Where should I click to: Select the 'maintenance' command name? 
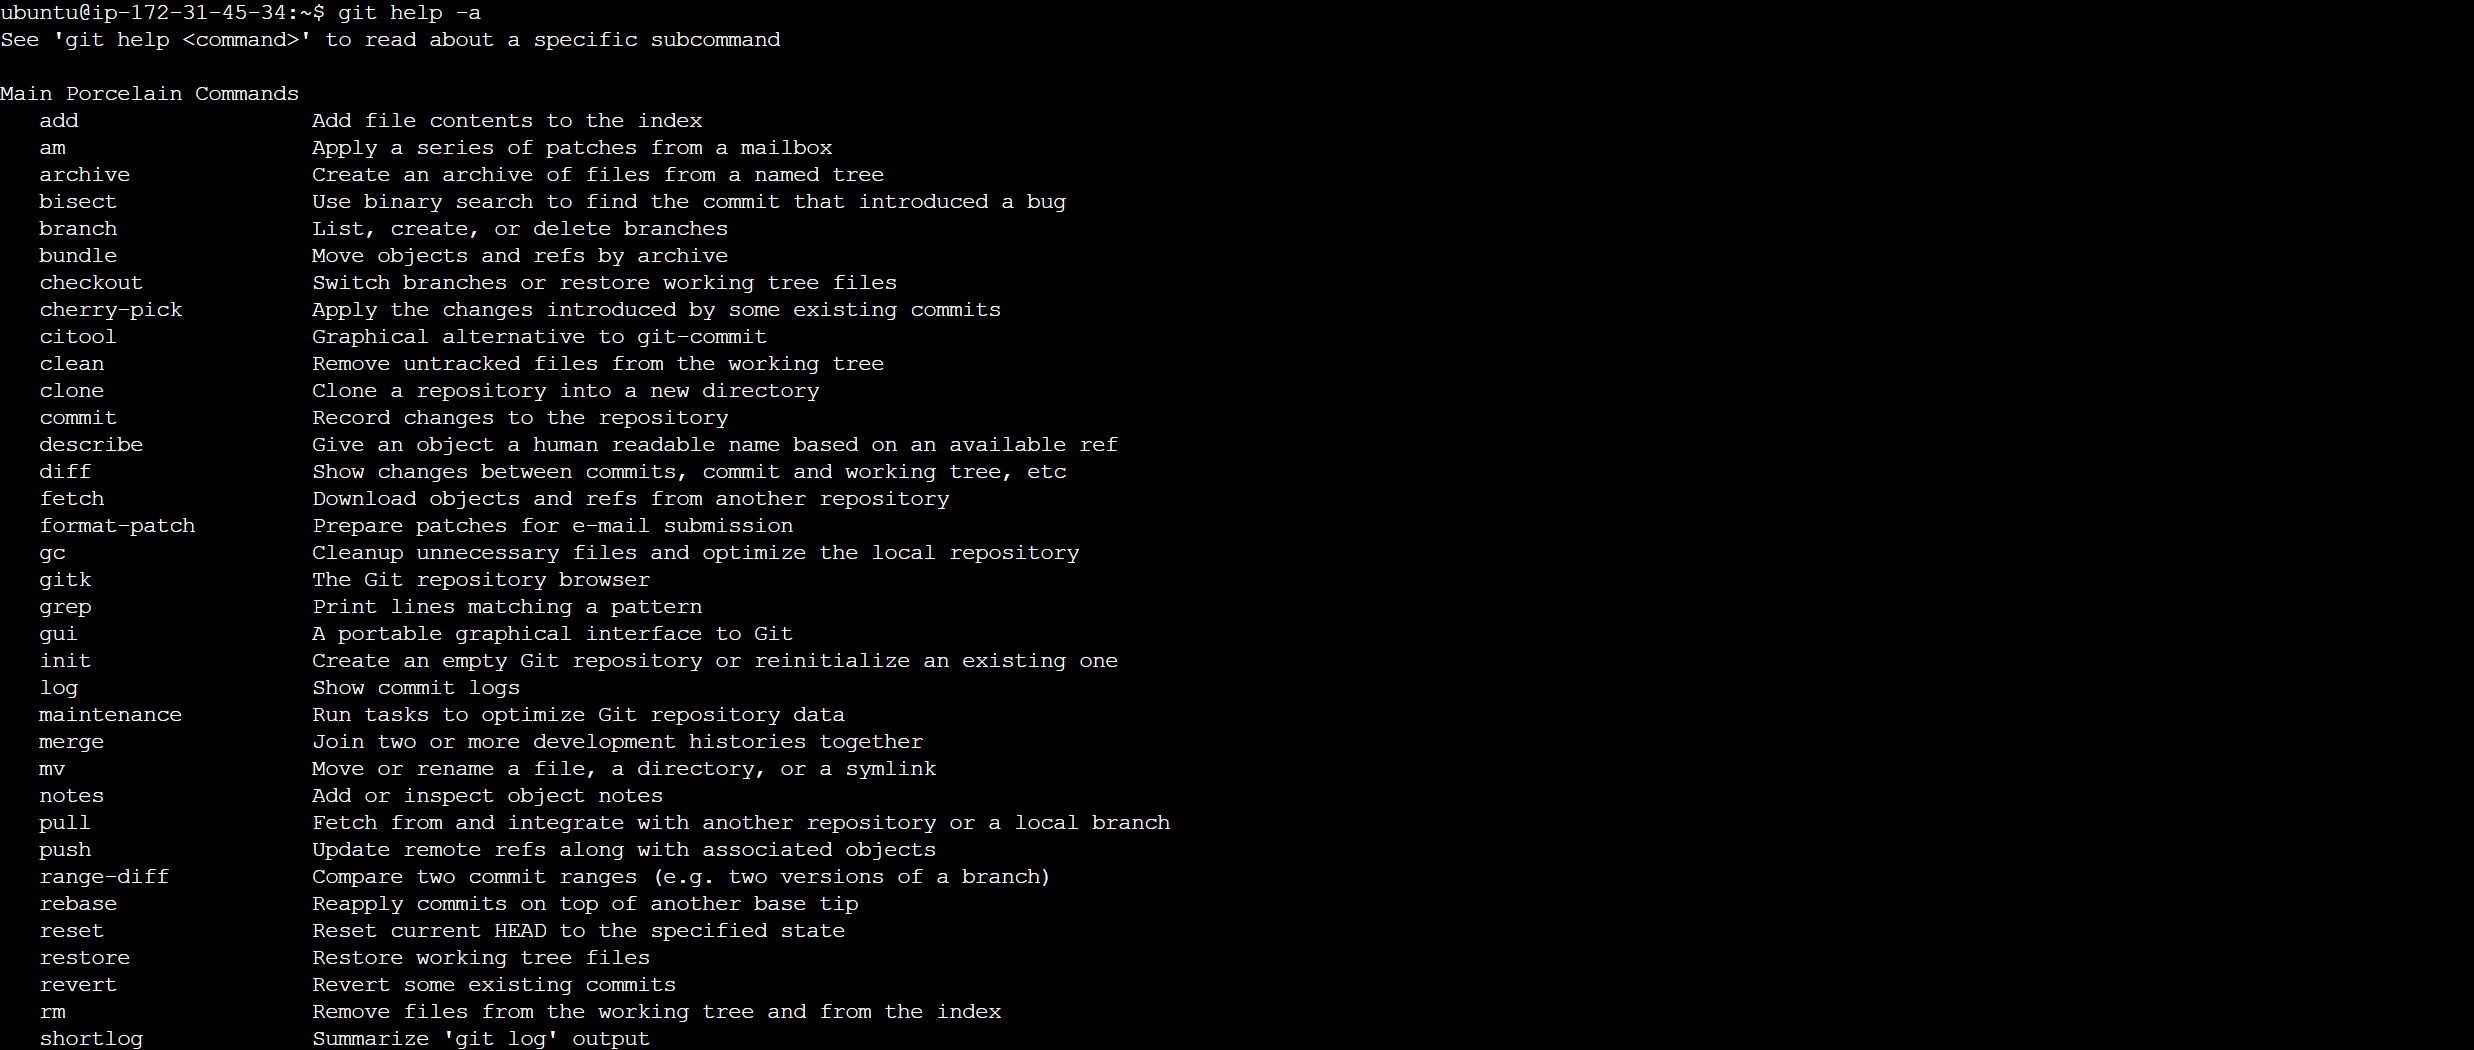(x=111, y=715)
